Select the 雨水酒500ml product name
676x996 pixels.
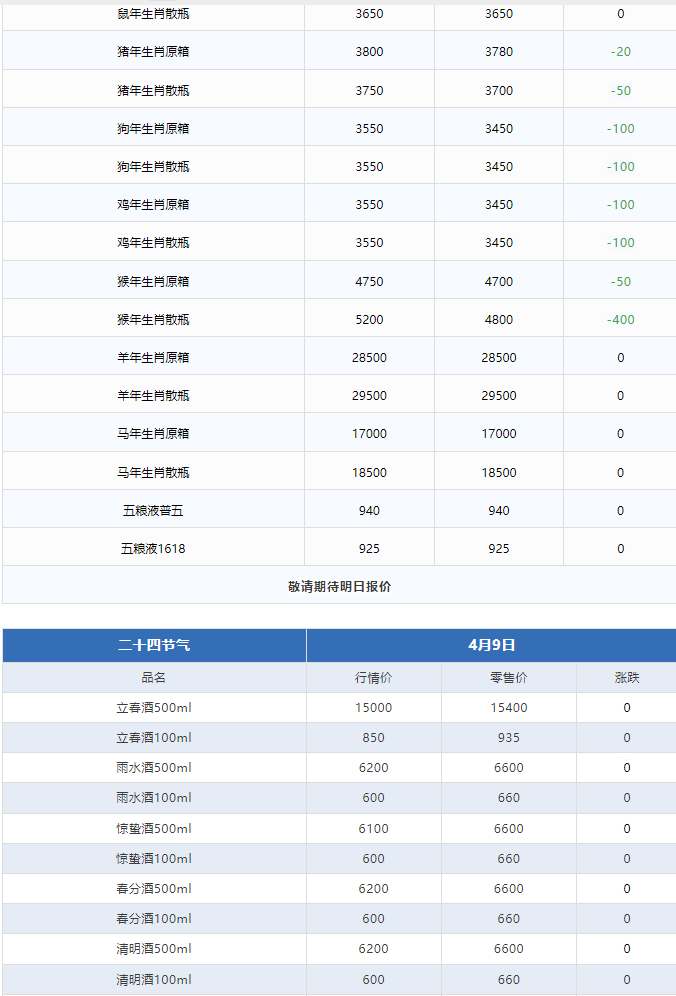154,767
